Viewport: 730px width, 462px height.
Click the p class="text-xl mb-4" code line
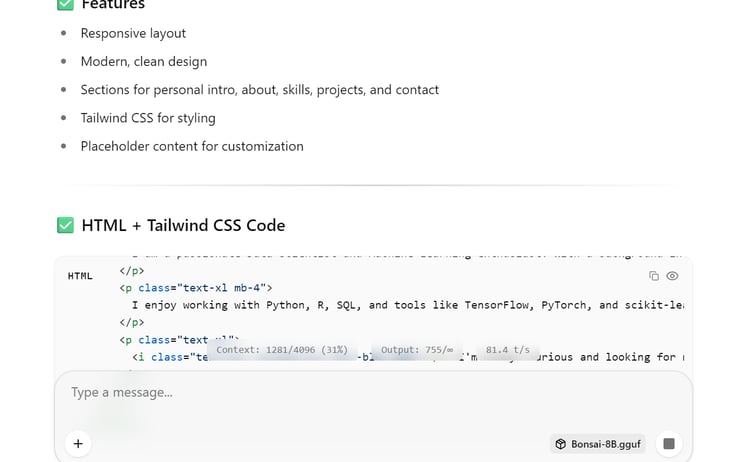(196, 288)
